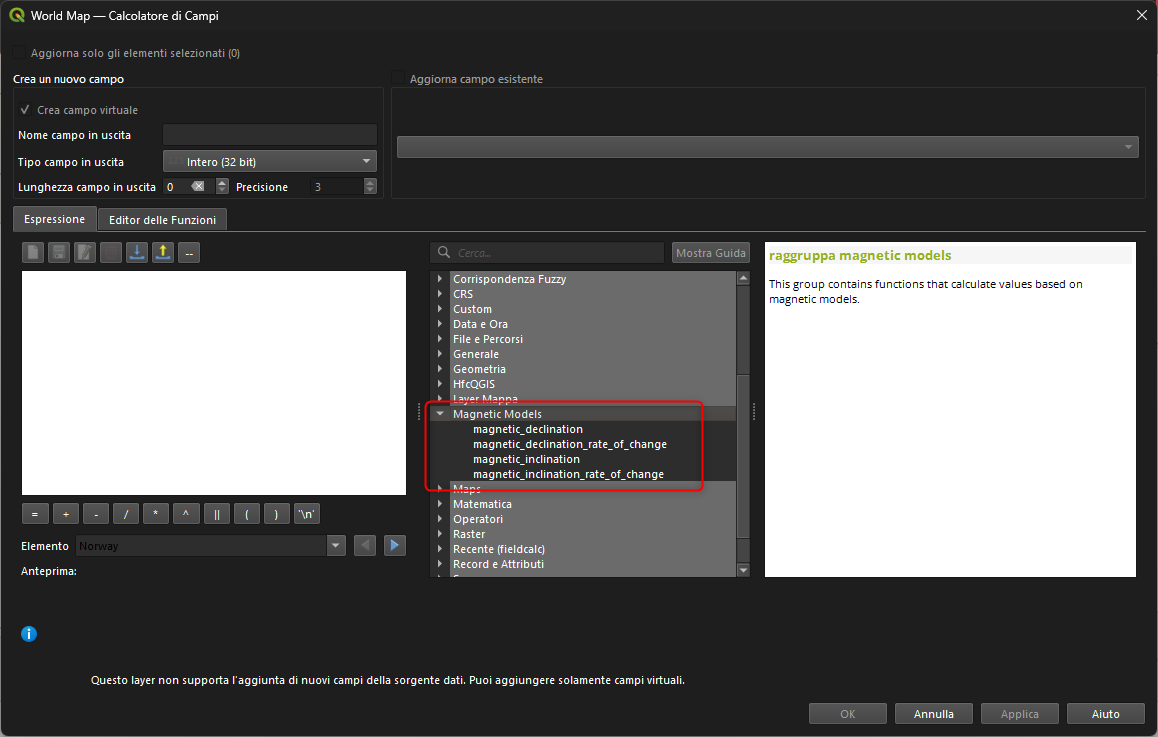Open 'Tipo campo in uscita' dropdown
This screenshot has width=1158, height=737.
(269, 161)
